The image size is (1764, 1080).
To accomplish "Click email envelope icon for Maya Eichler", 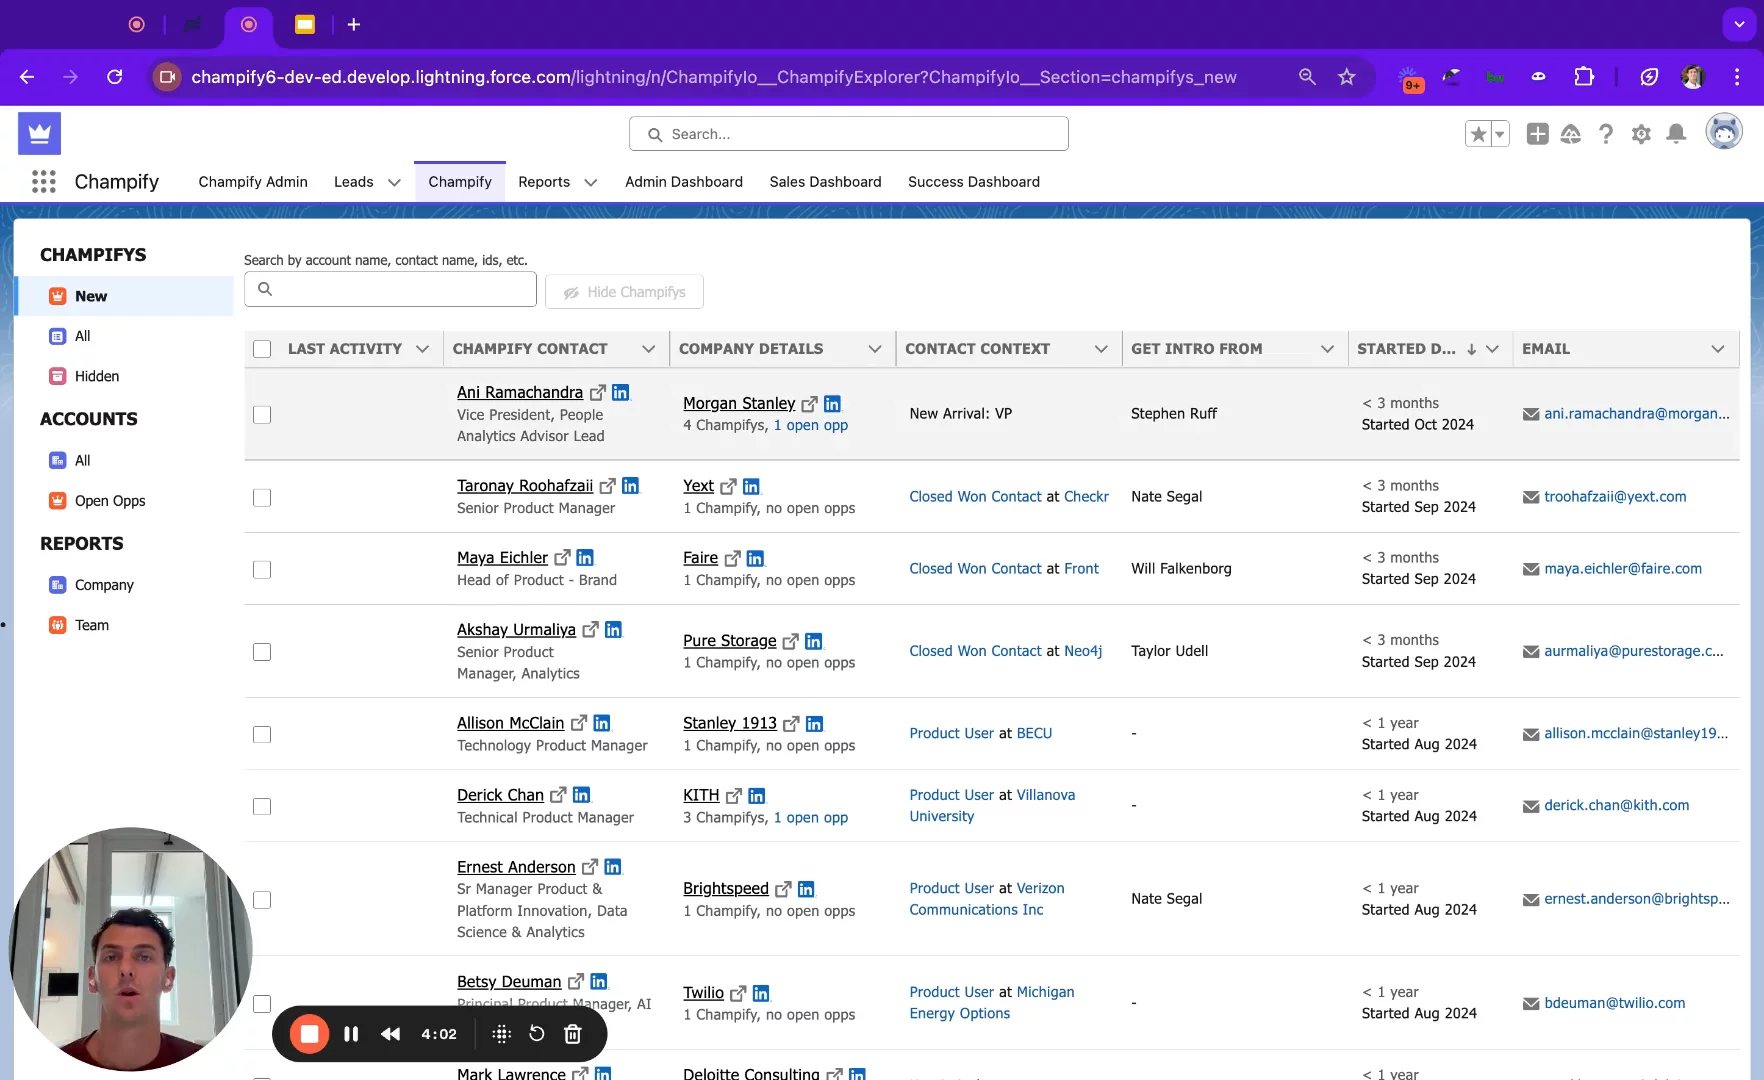I will coord(1530,569).
